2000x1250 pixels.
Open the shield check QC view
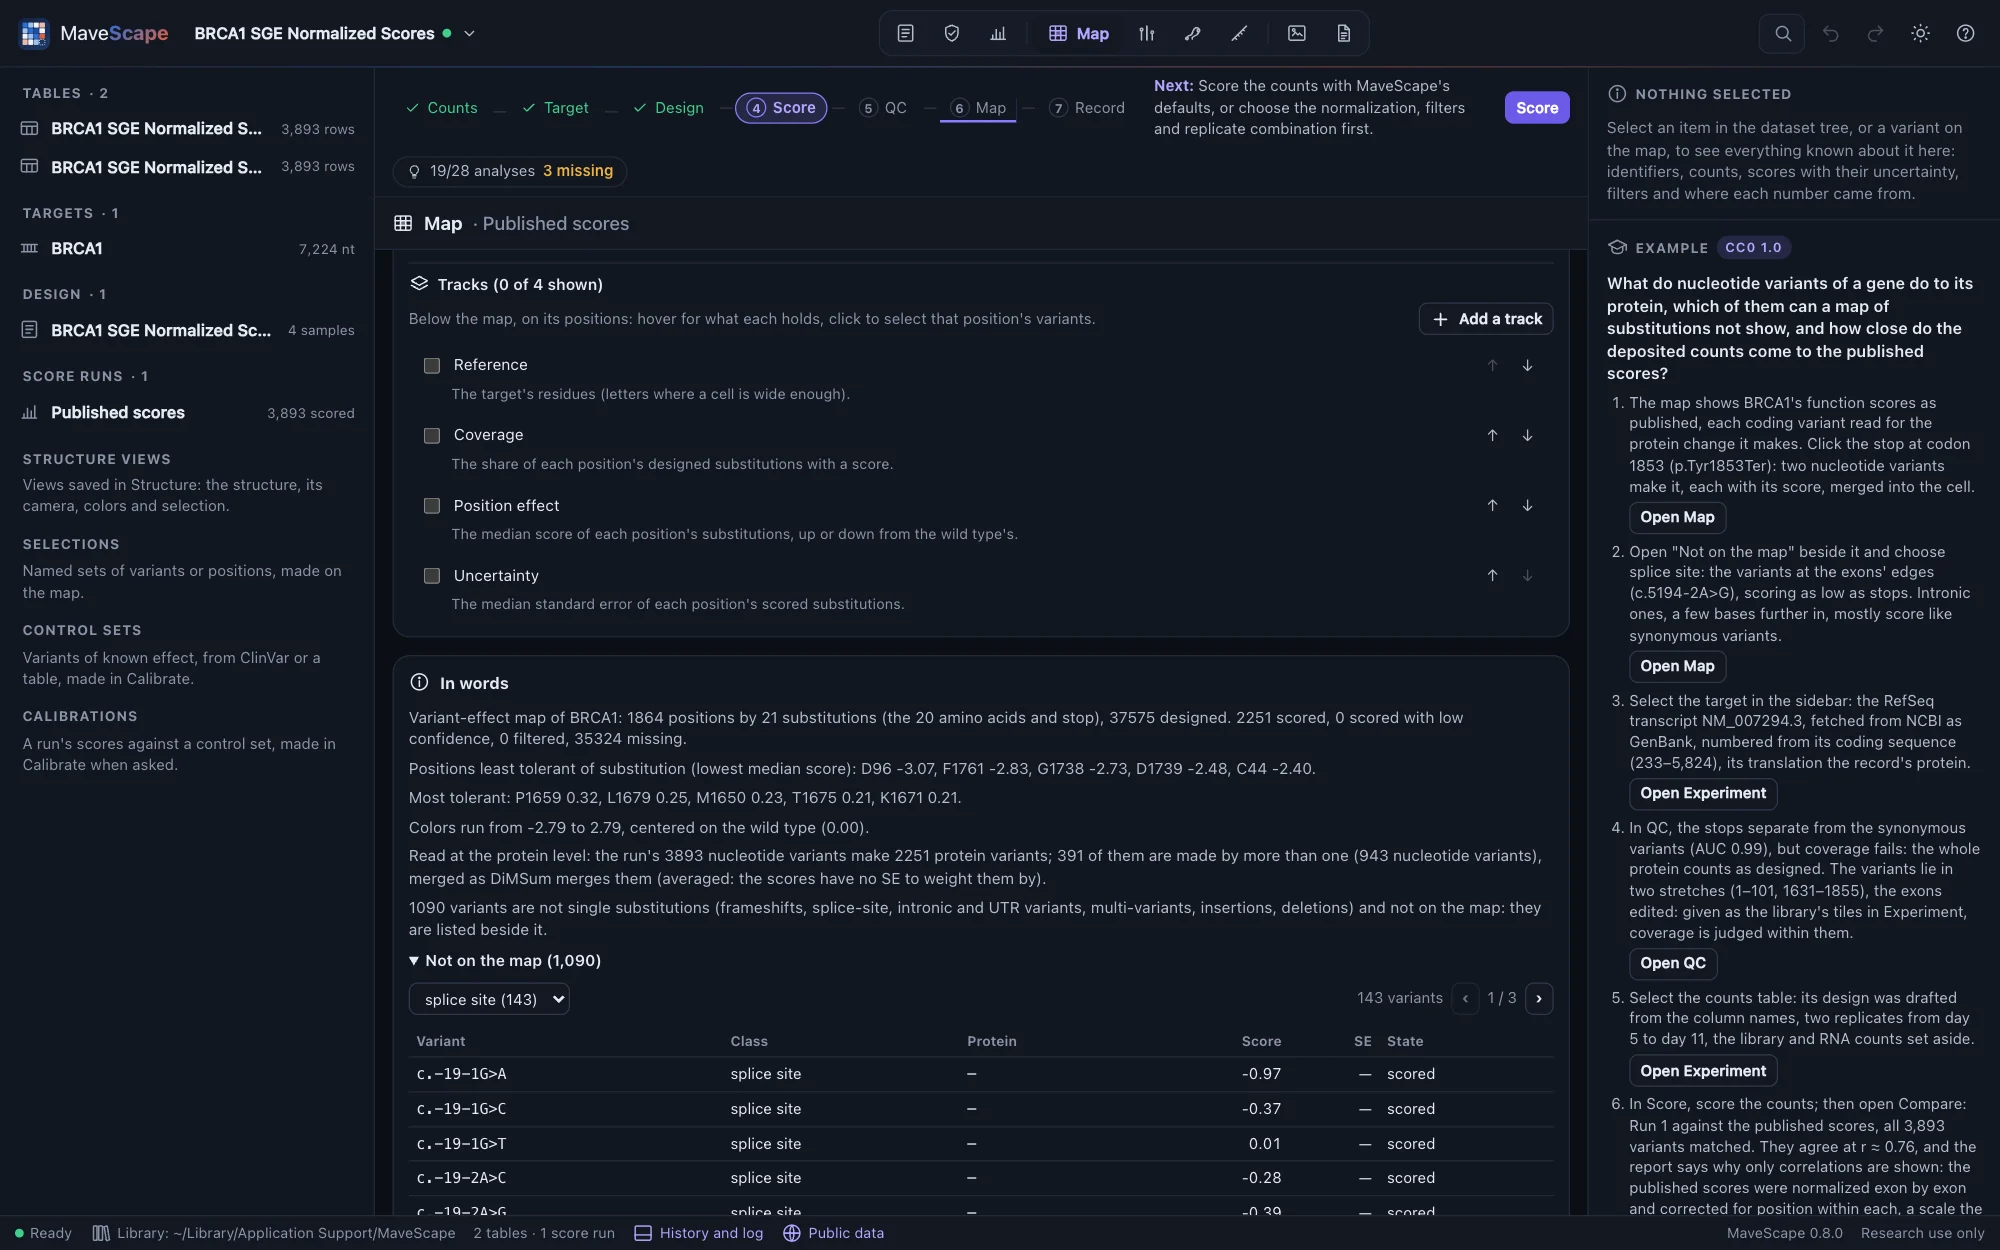[x=952, y=33]
